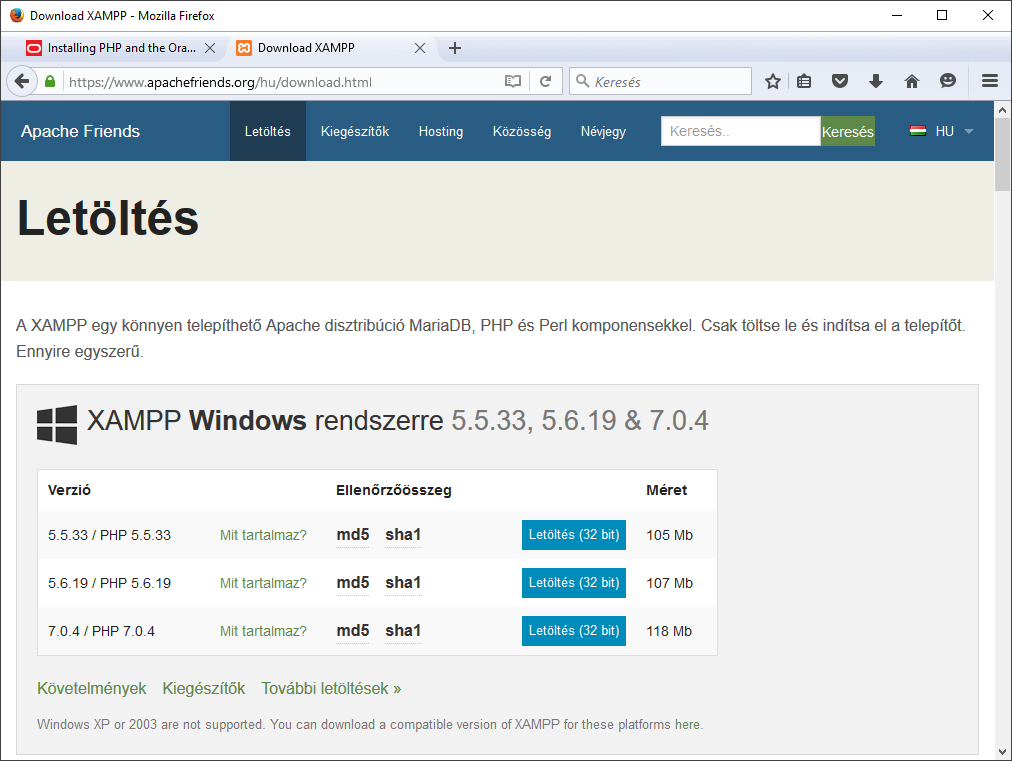Viewport: 1012px width, 761px height.
Task: Download XAMPP 7.0.4 32 bit
Action: click(574, 631)
